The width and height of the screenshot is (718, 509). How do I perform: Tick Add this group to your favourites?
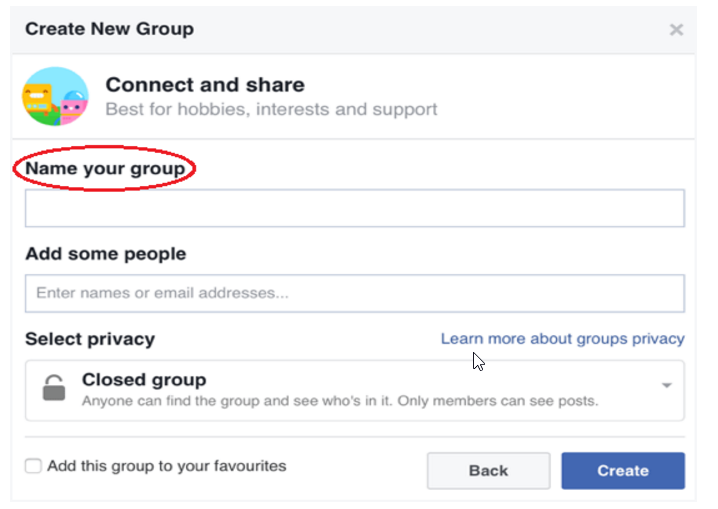coord(33,466)
